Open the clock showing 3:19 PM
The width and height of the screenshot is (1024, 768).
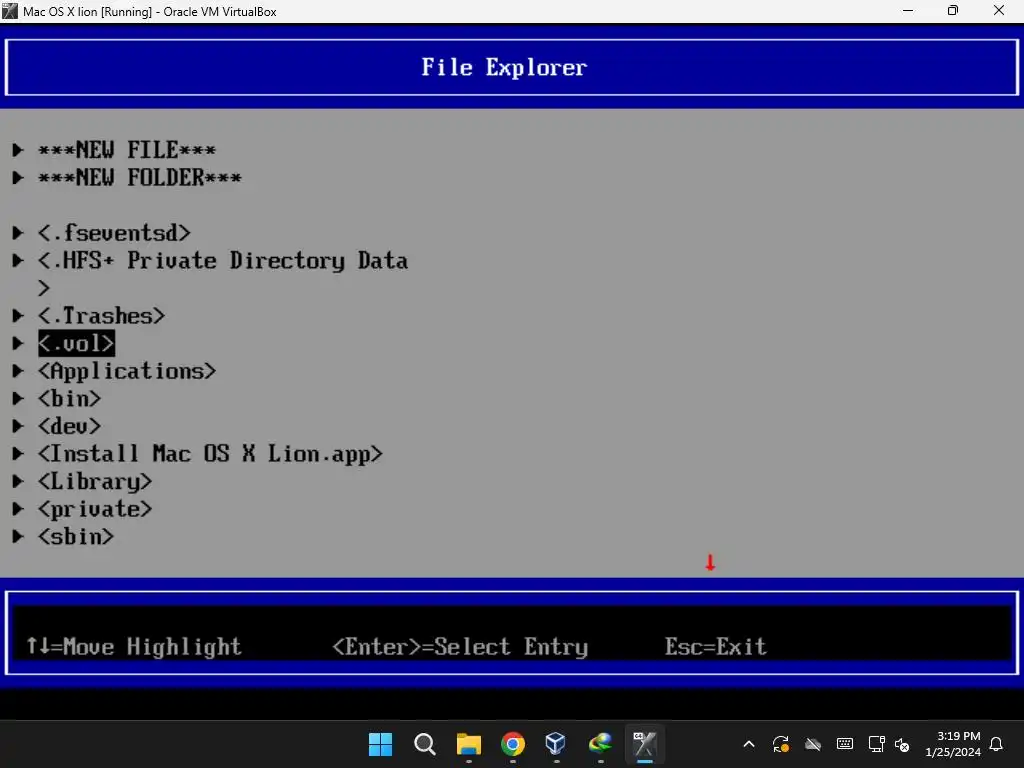953,744
